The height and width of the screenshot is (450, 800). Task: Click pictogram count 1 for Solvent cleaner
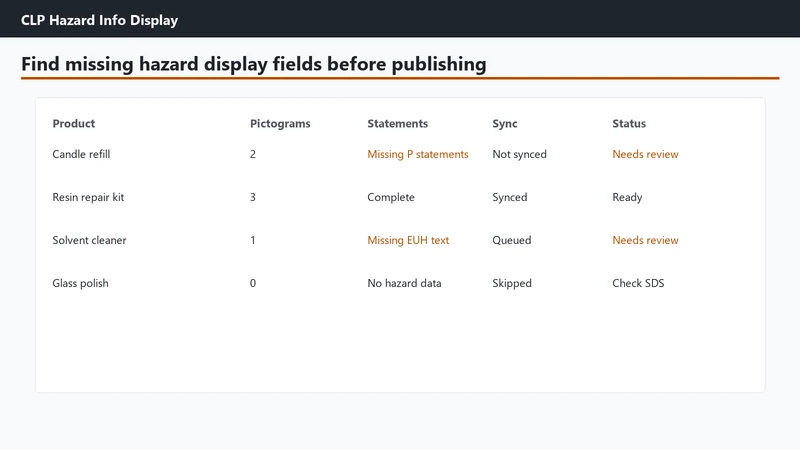coord(253,240)
